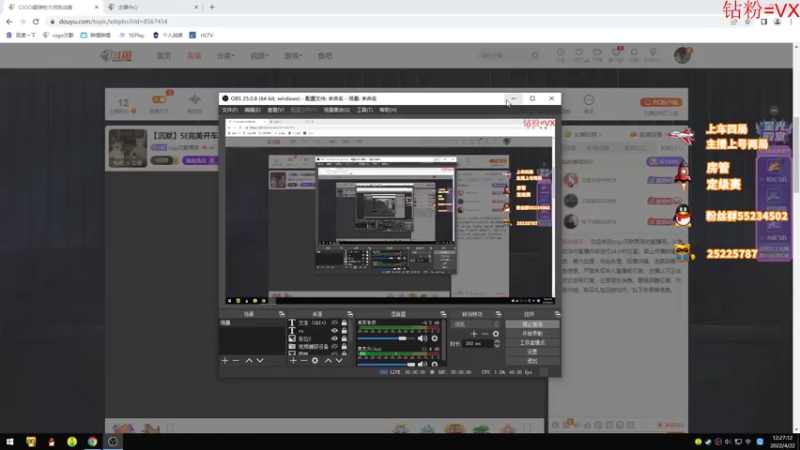800x450 pixels.
Task: Toggle lock on the image source row
Action: tap(344, 338)
